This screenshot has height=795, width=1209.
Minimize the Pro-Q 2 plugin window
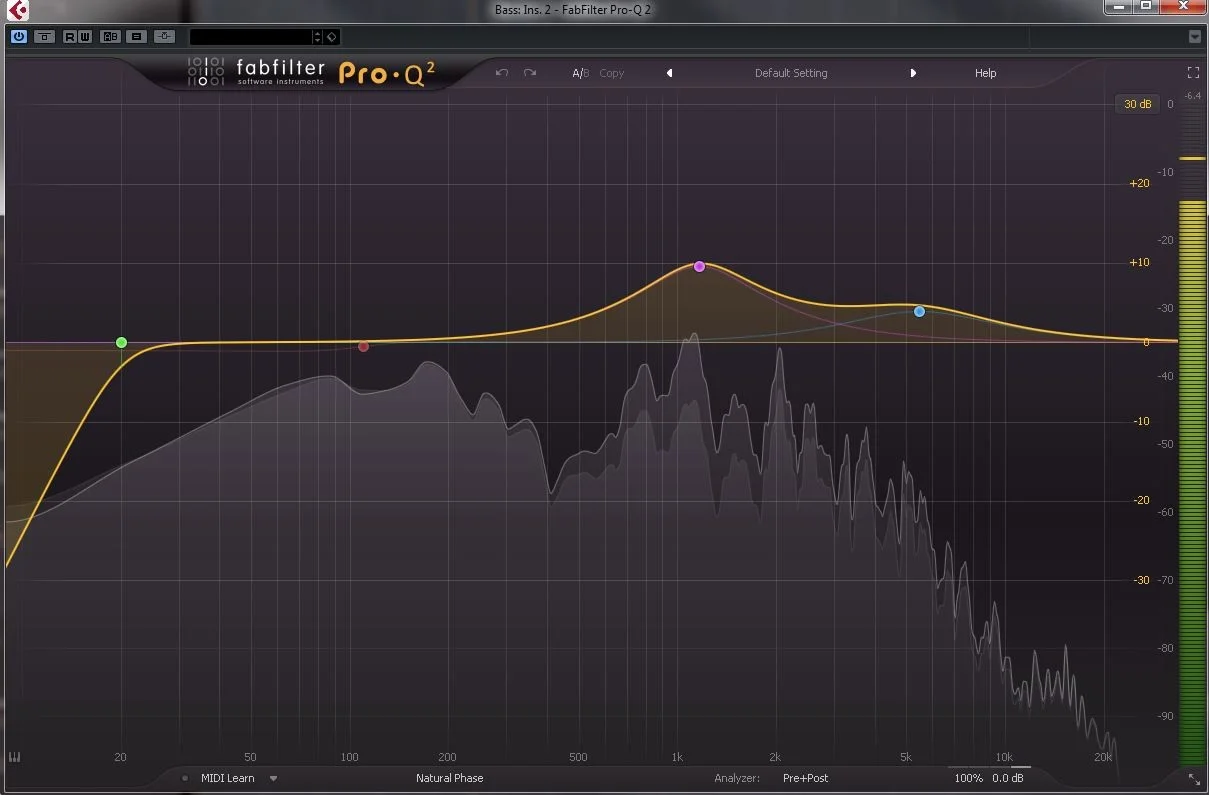tap(1119, 7)
